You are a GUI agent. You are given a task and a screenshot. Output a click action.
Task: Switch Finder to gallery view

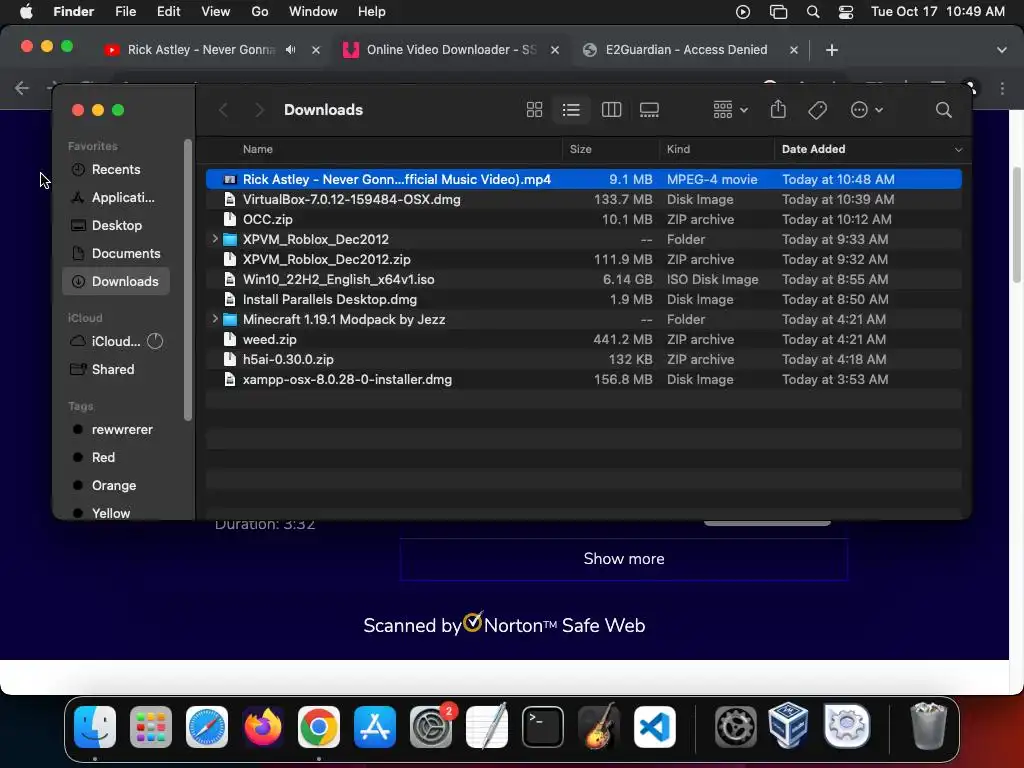click(x=649, y=110)
